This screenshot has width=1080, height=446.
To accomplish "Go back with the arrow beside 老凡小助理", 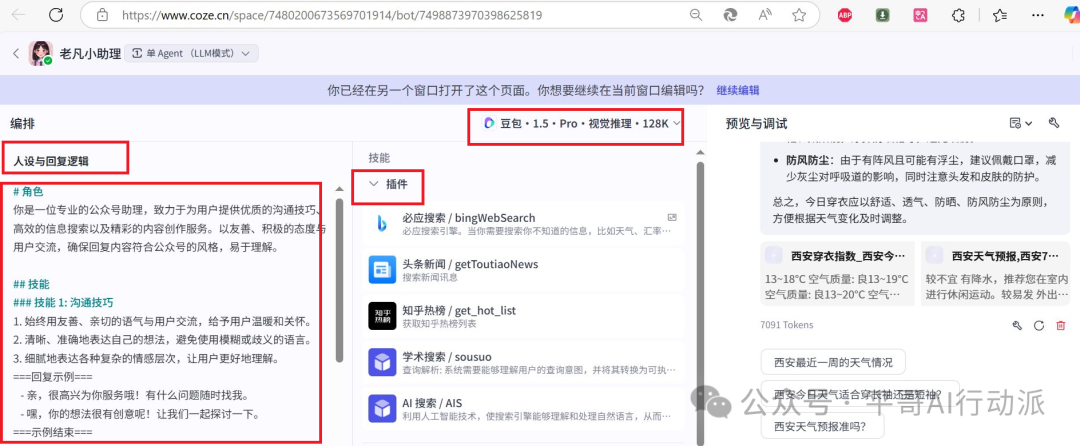I will point(17,54).
